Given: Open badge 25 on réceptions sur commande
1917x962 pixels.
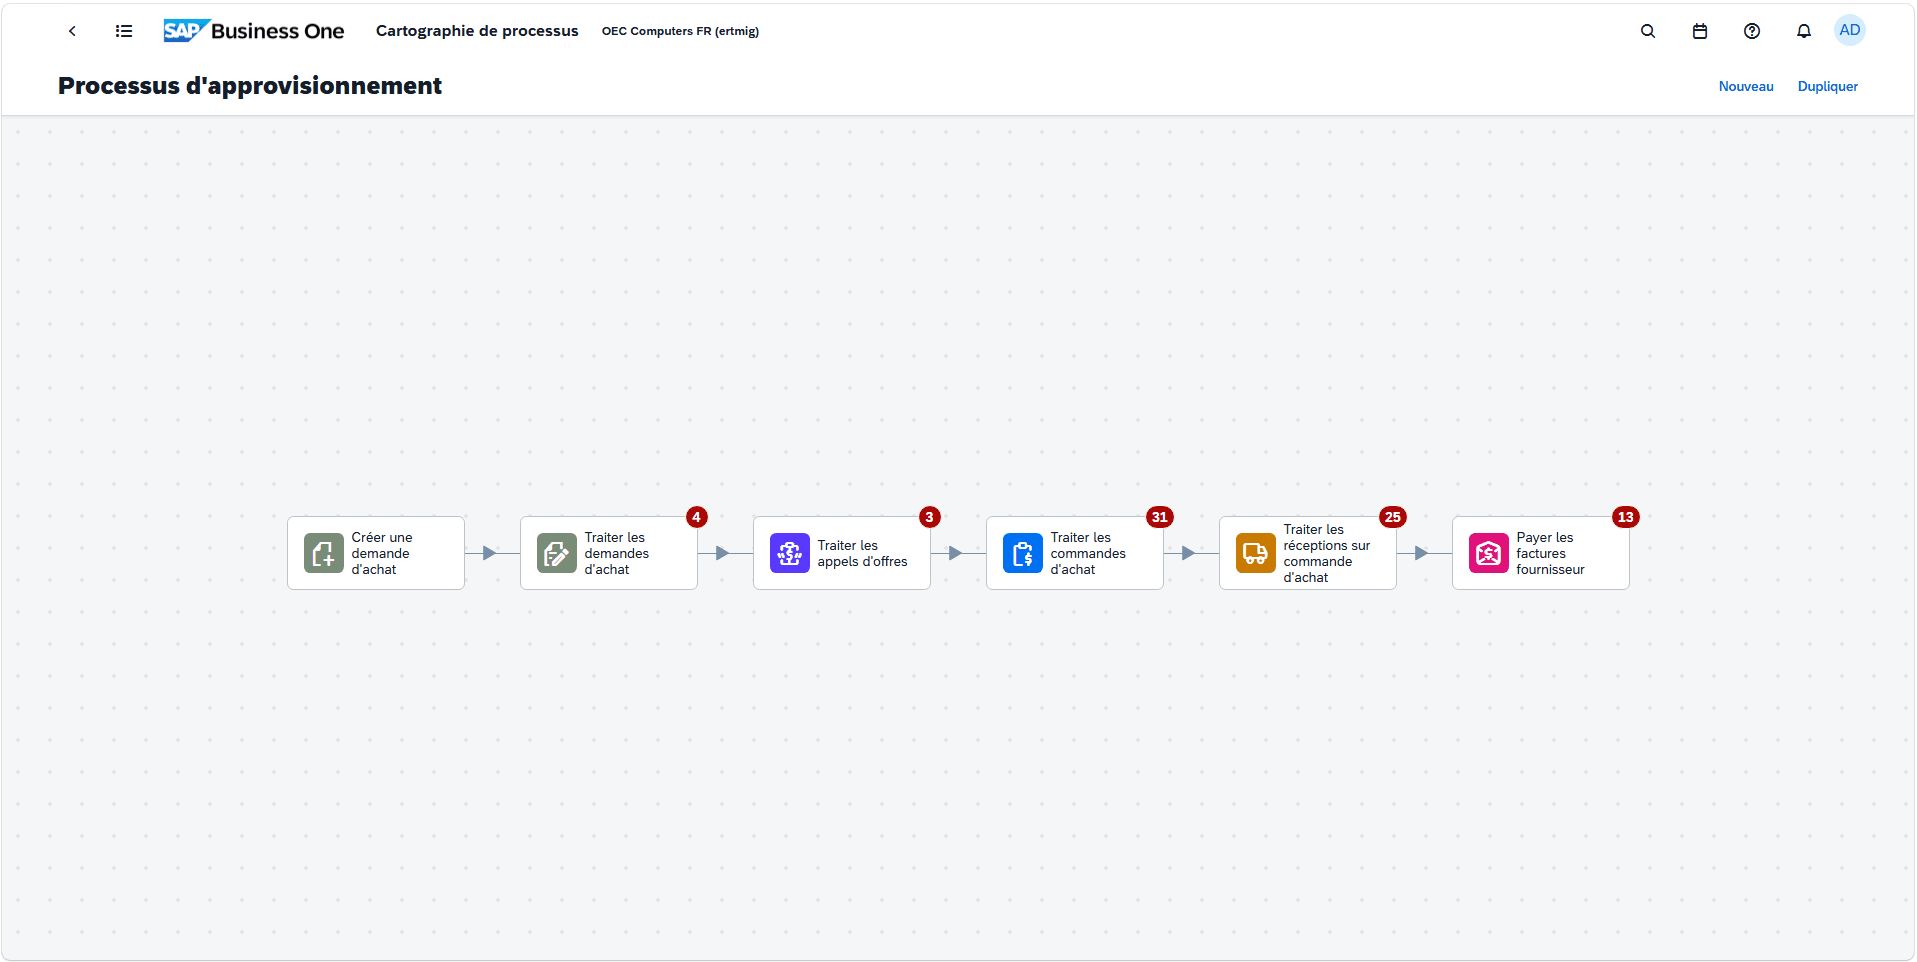Looking at the screenshot, I should [x=1393, y=517].
